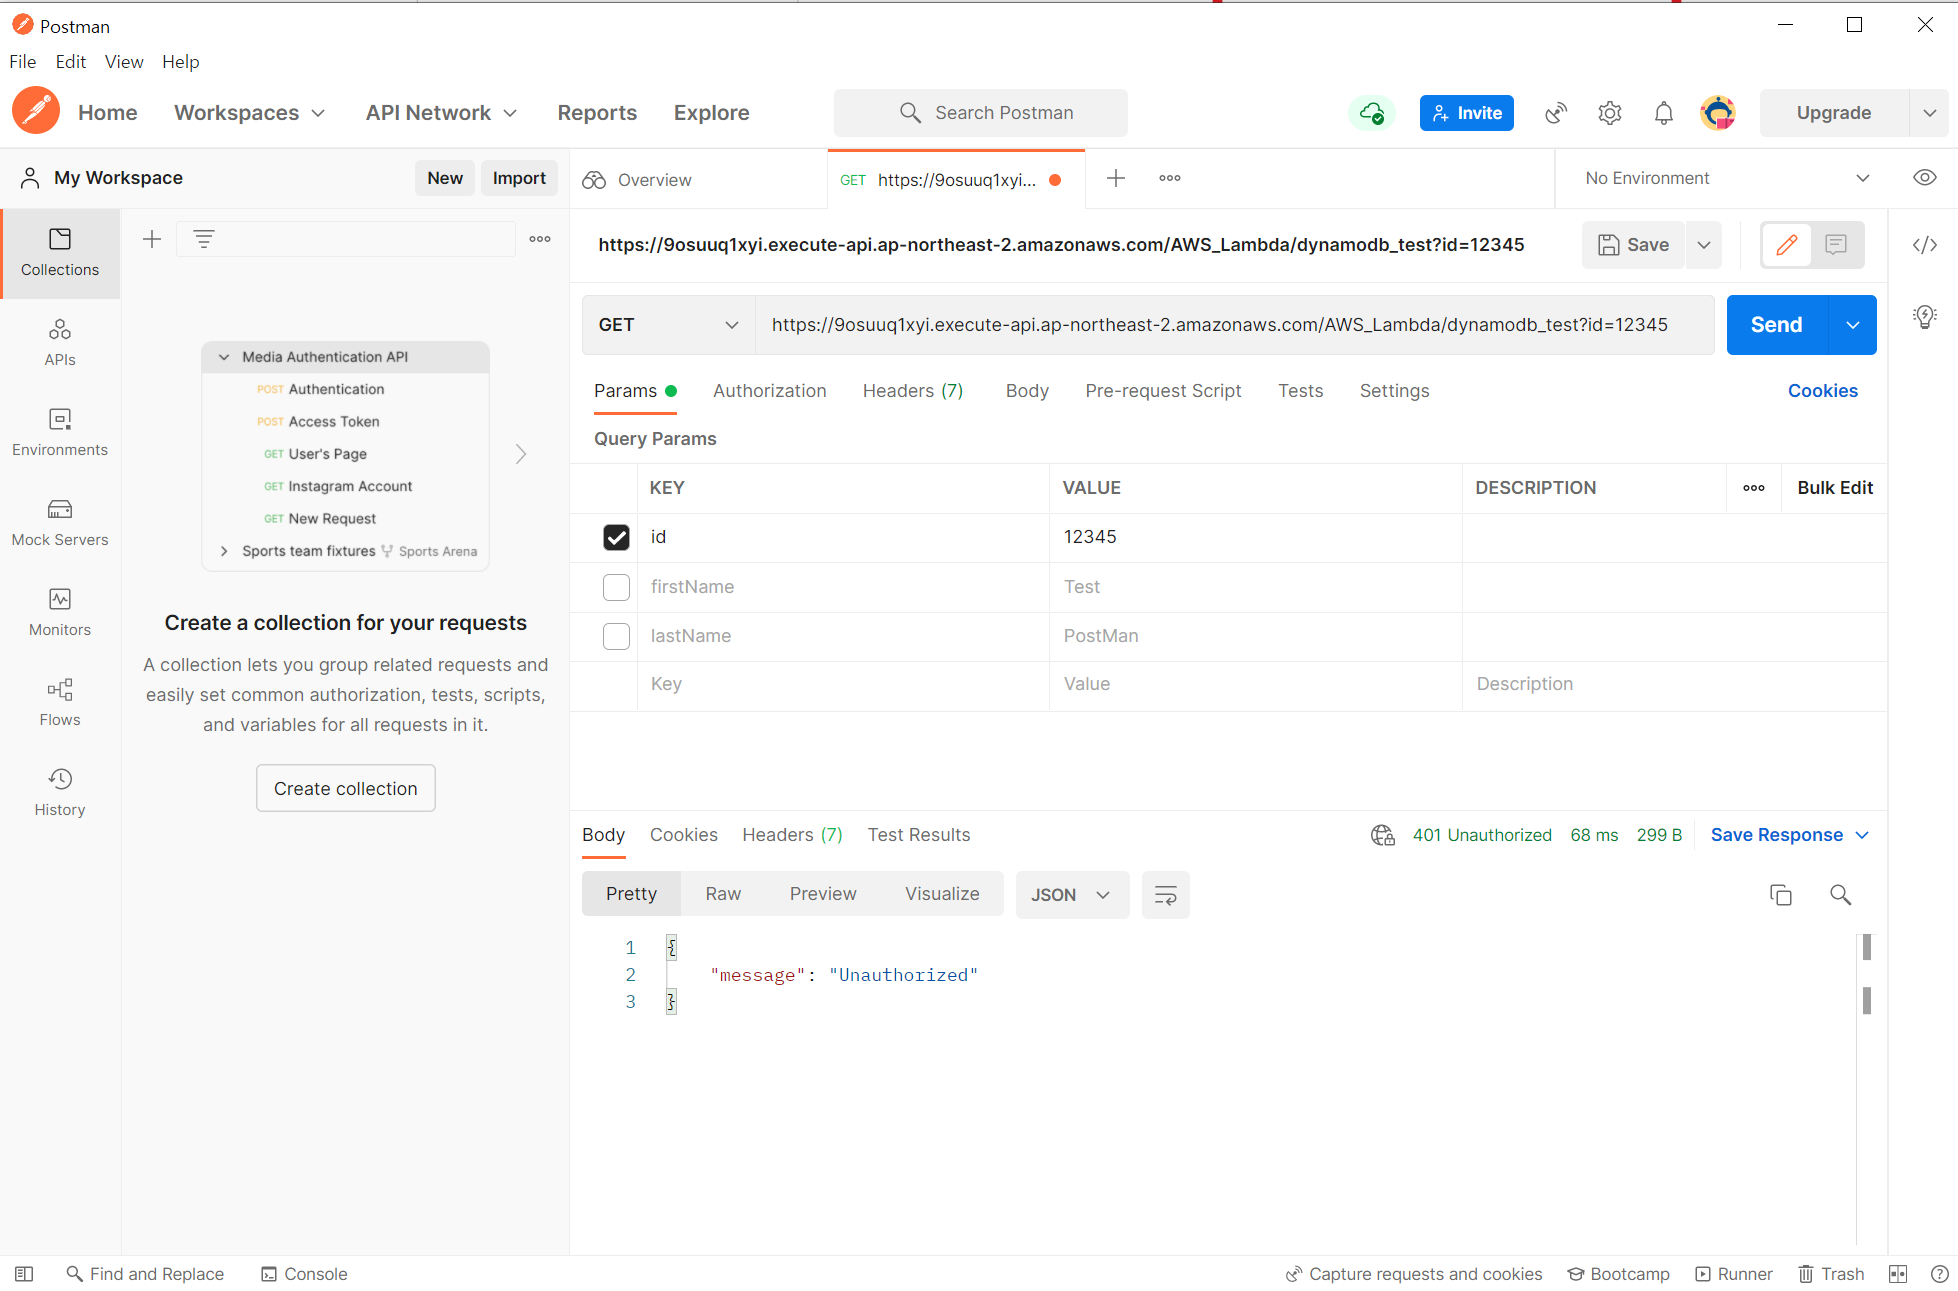Open the lightbulb info panel icon
This screenshot has height=1291, width=1958.
(x=1925, y=317)
